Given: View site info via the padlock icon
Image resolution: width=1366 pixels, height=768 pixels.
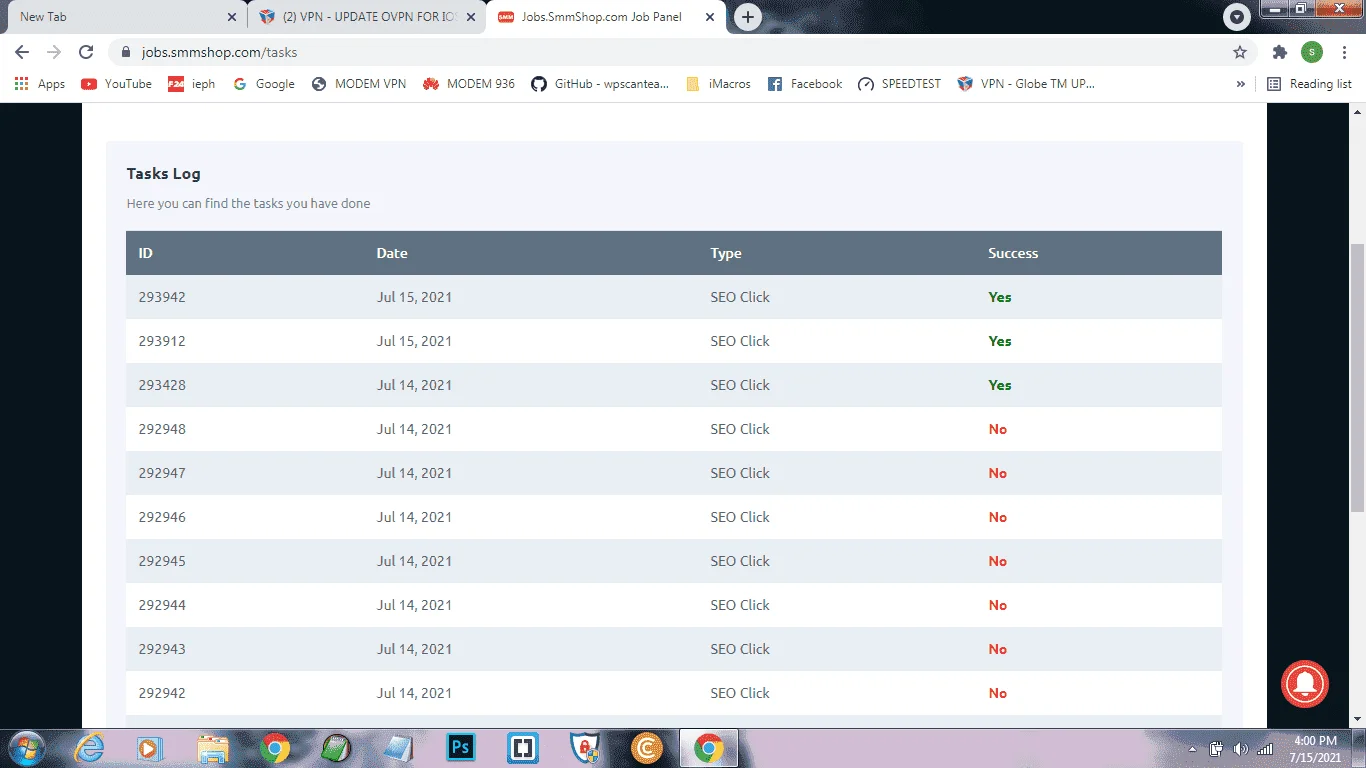Looking at the screenshot, I should (x=126, y=52).
